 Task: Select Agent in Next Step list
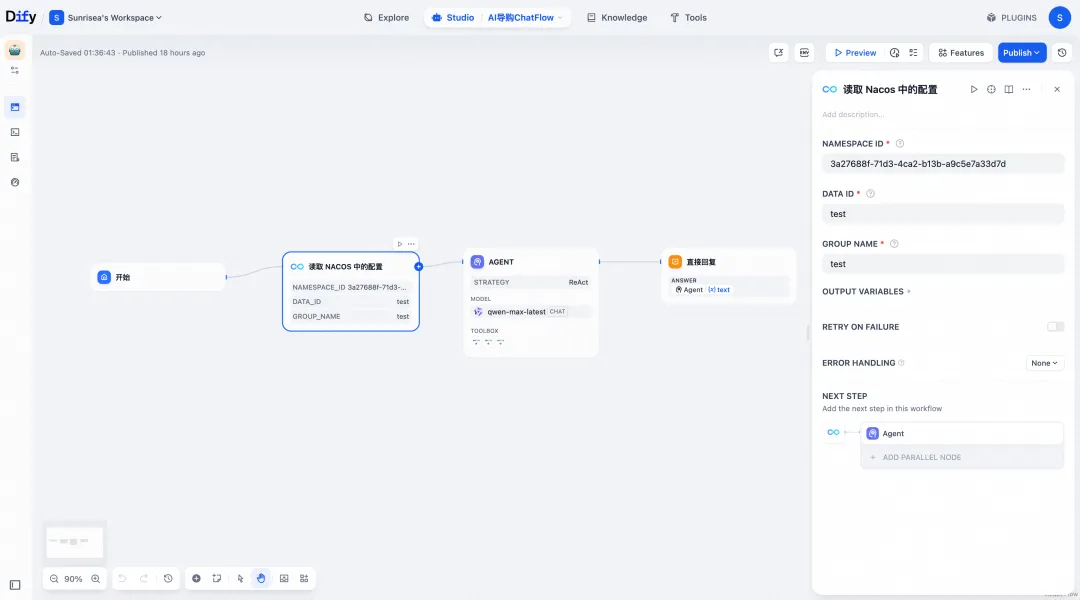point(963,433)
